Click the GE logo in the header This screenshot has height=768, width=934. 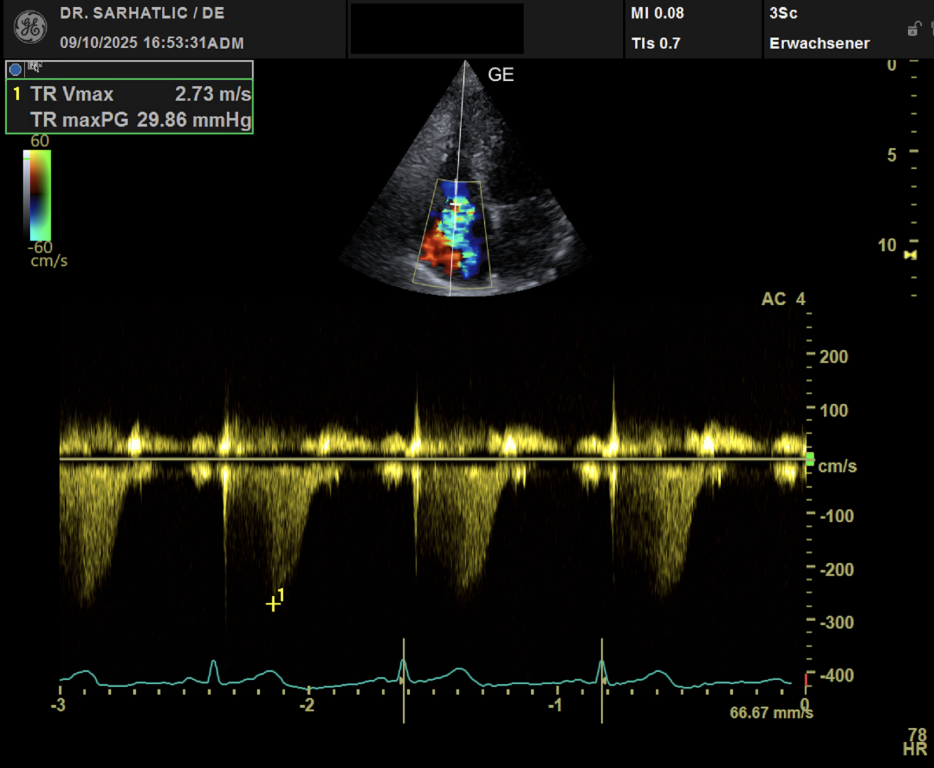click(x=29, y=28)
